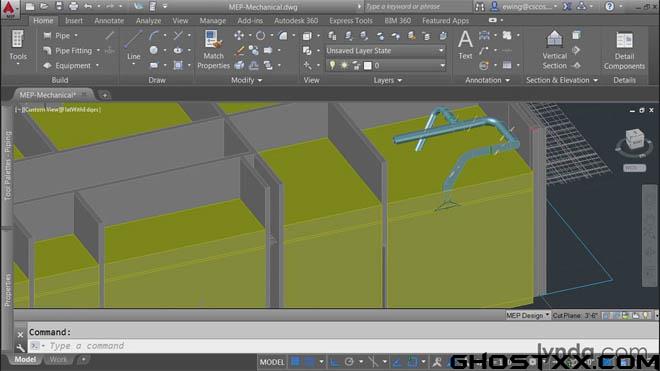
Task: Open the Manage ribbon tab
Action: click(213, 20)
